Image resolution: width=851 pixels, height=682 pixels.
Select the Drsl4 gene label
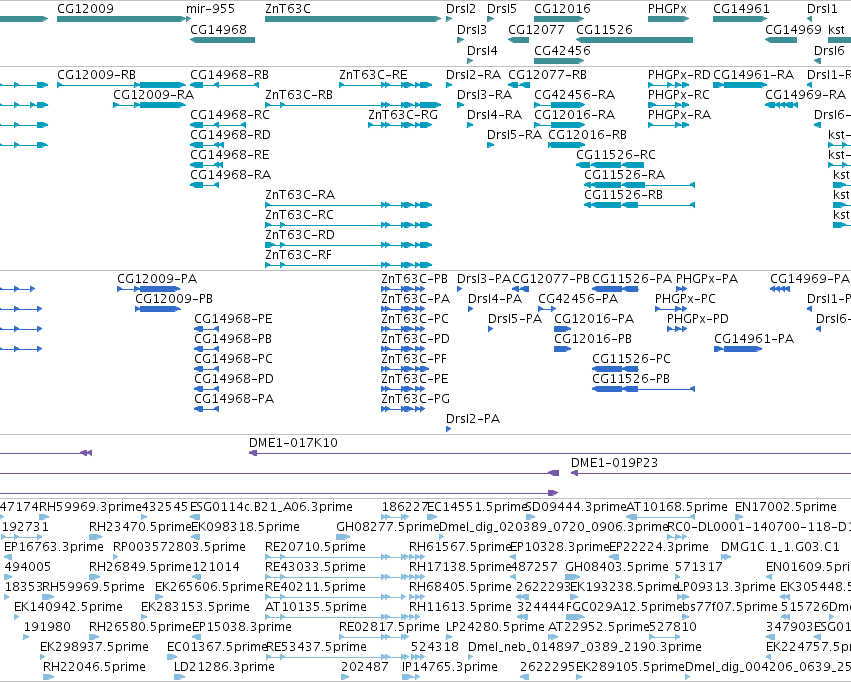click(x=482, y=50)
